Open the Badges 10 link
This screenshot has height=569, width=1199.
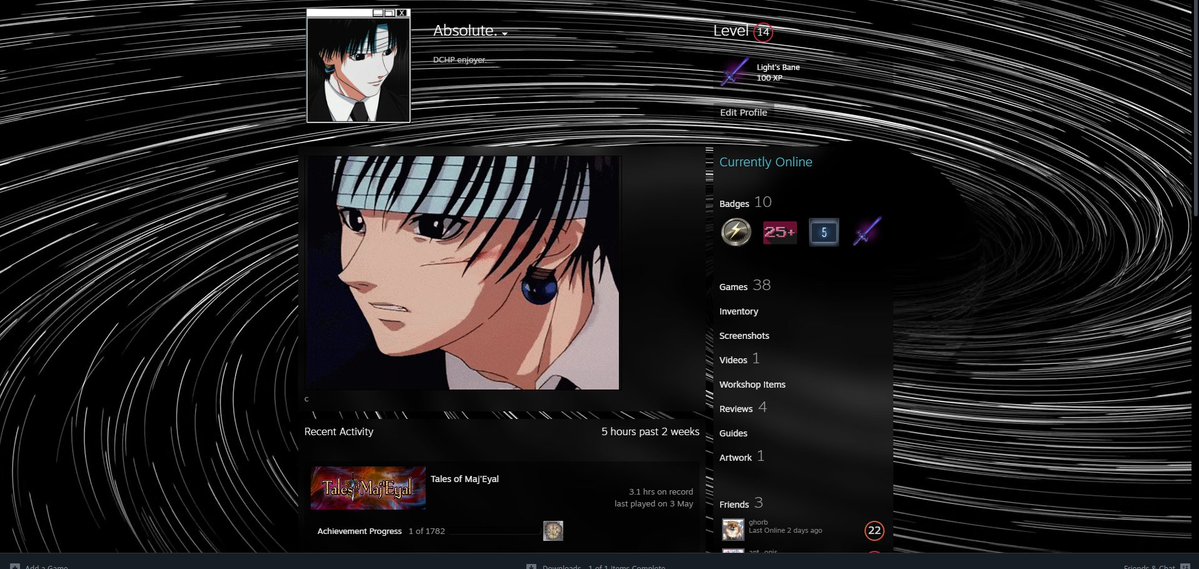[x=746, y=203]
